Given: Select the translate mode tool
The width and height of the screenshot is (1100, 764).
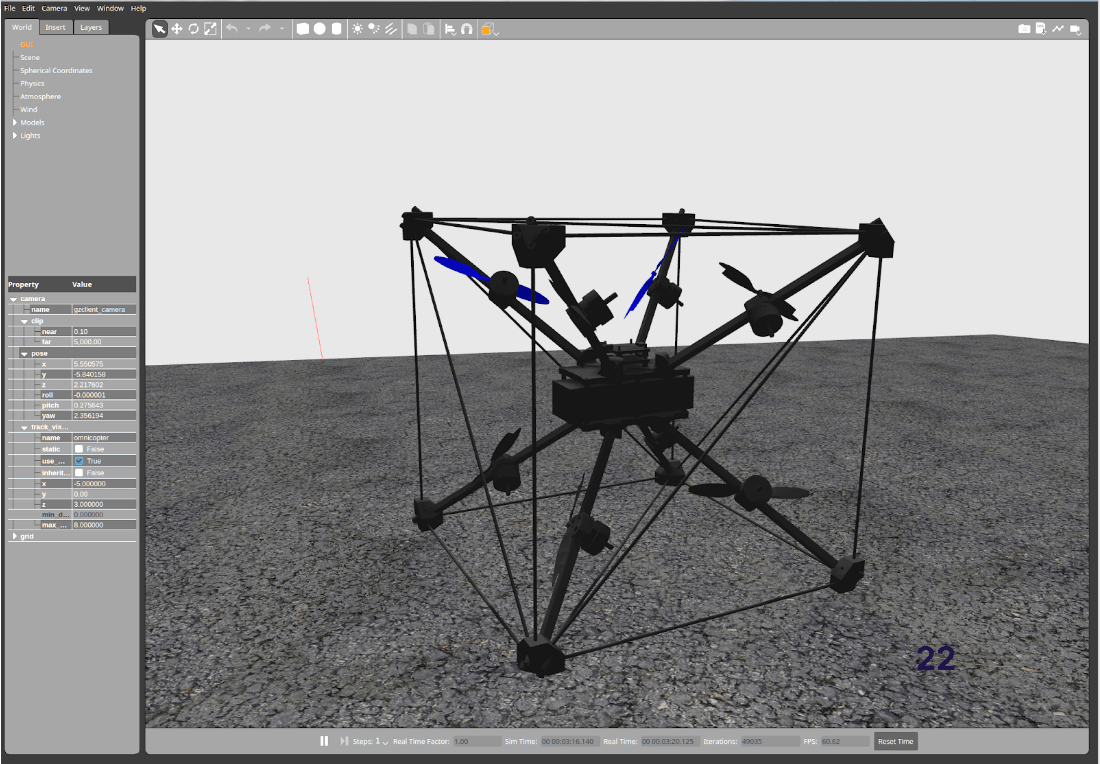Looking at the screenshot, I should pos(176,29).
